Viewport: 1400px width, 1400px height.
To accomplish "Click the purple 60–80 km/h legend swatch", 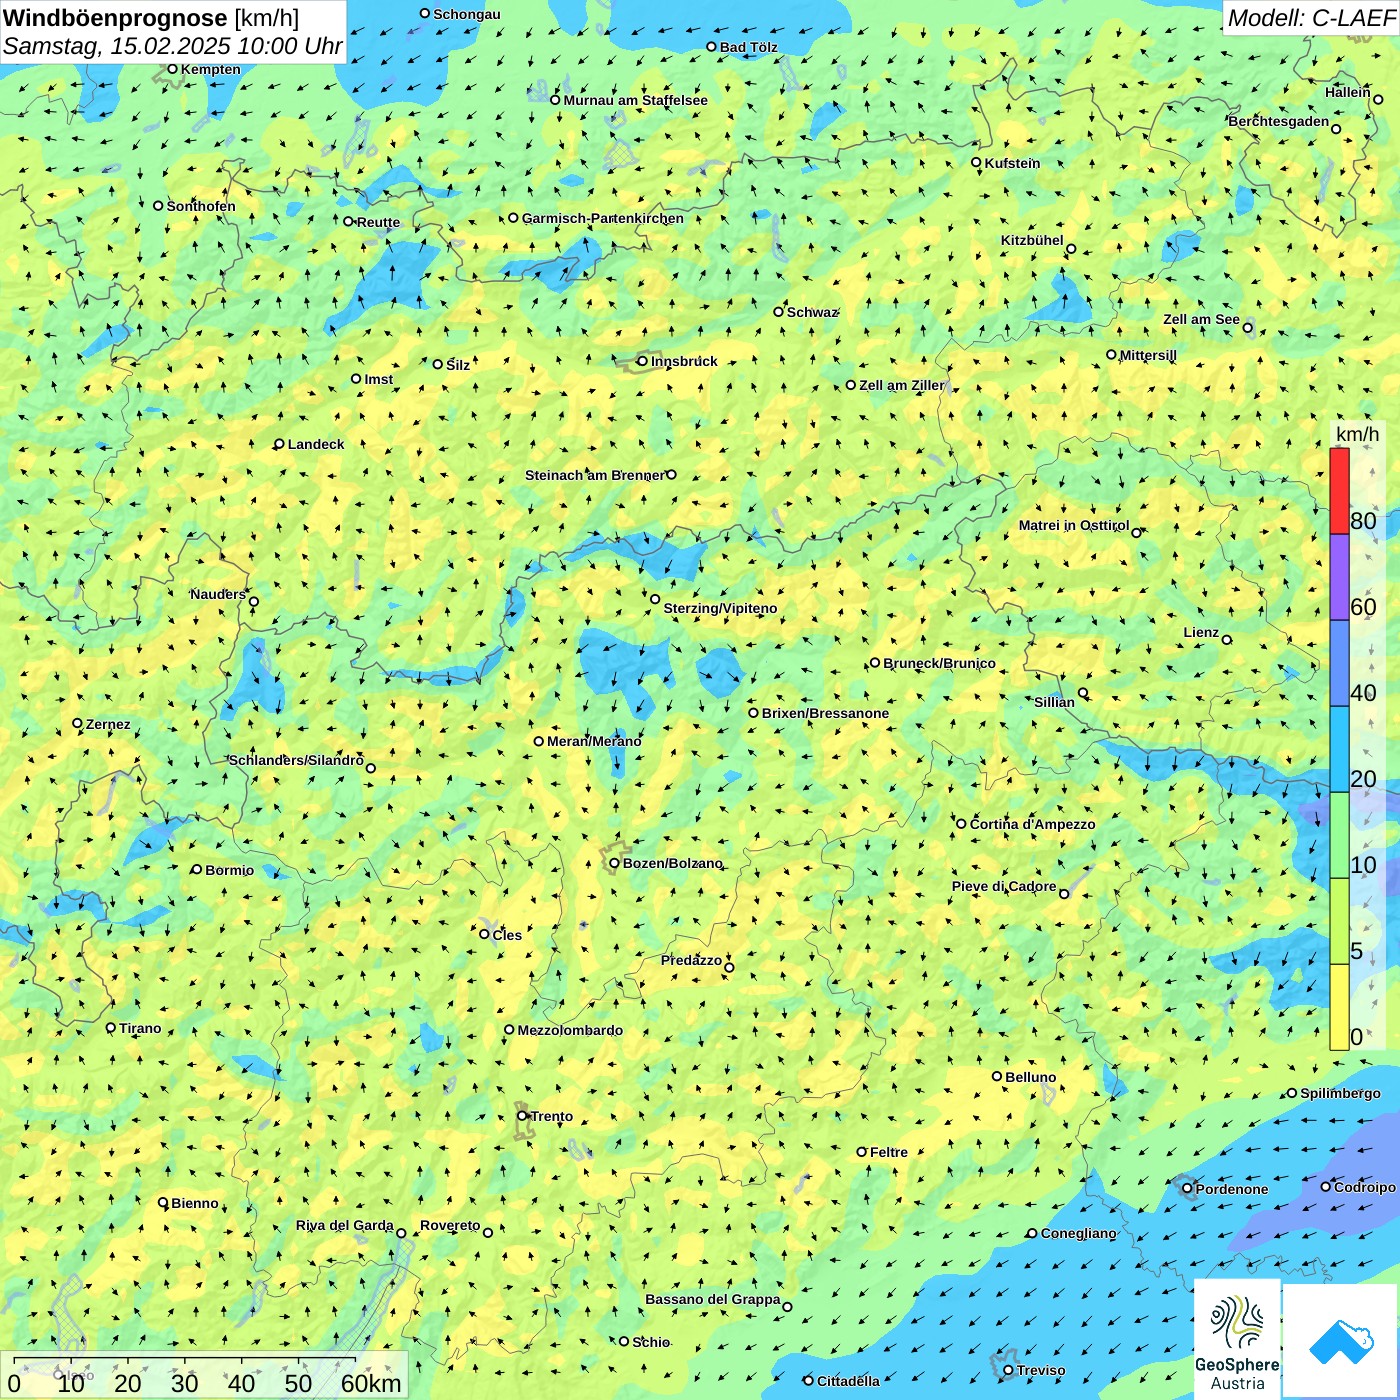I will (x=1339, y=578).
